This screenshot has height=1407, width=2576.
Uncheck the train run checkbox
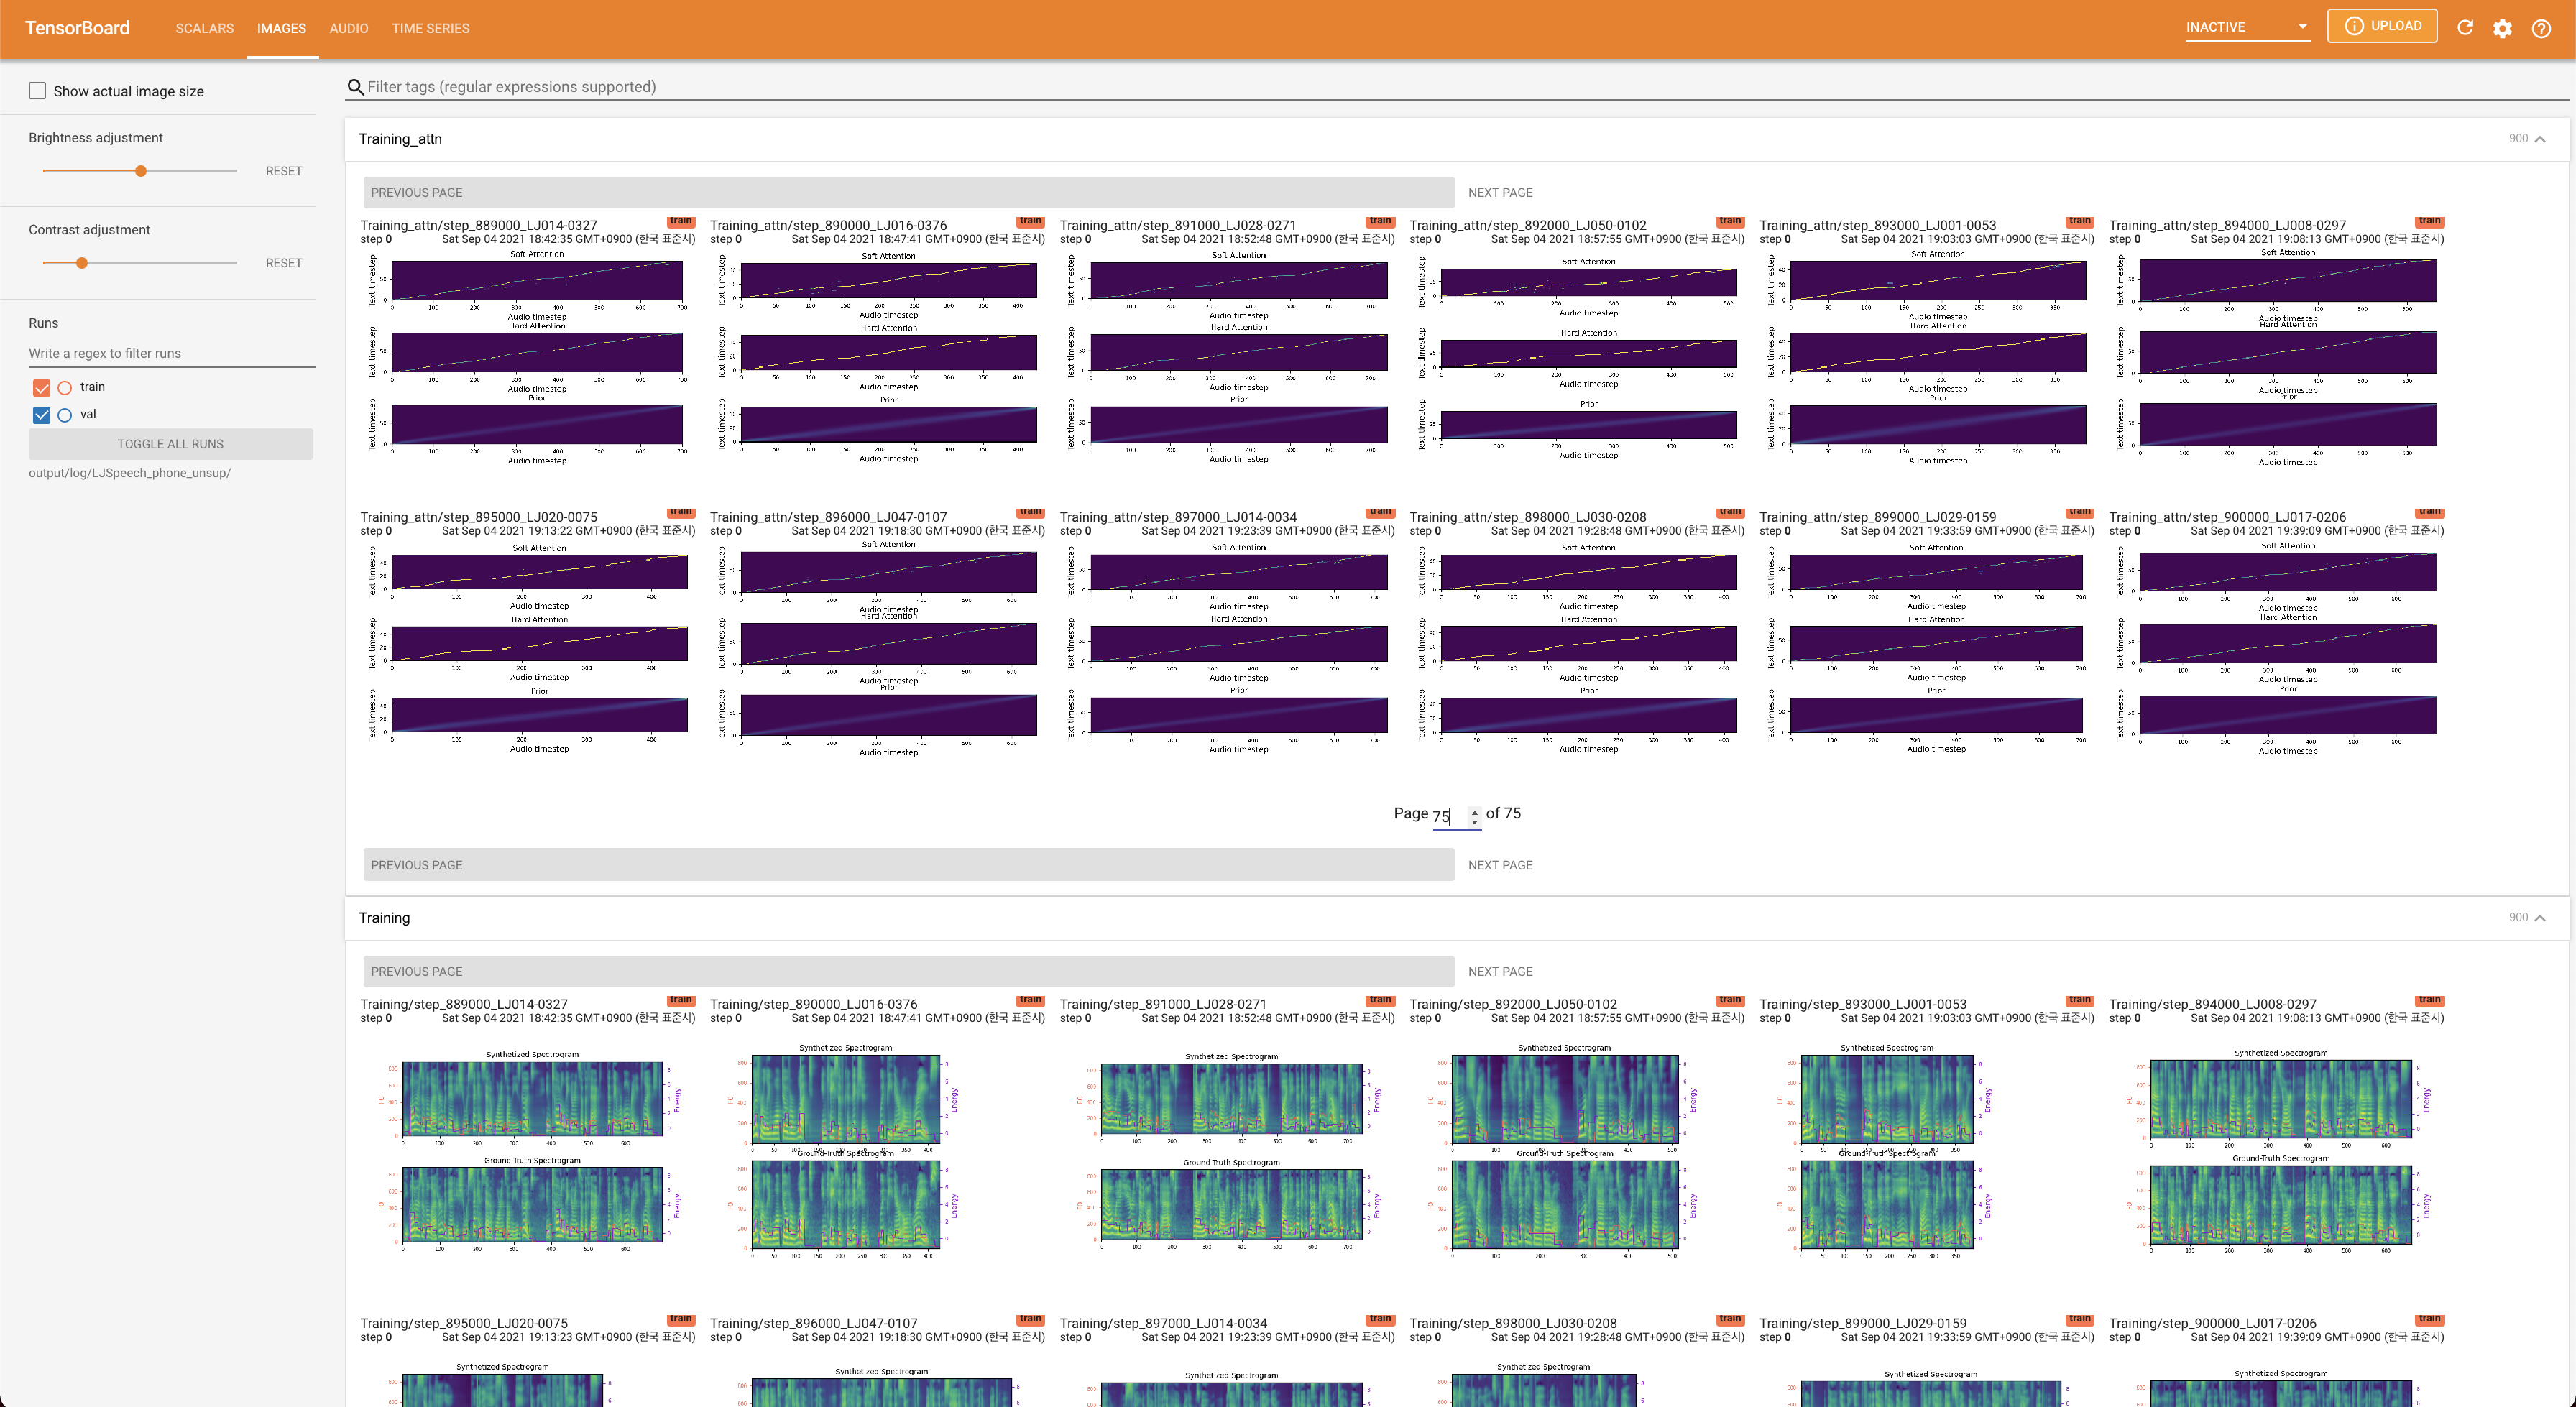point(41,387)
